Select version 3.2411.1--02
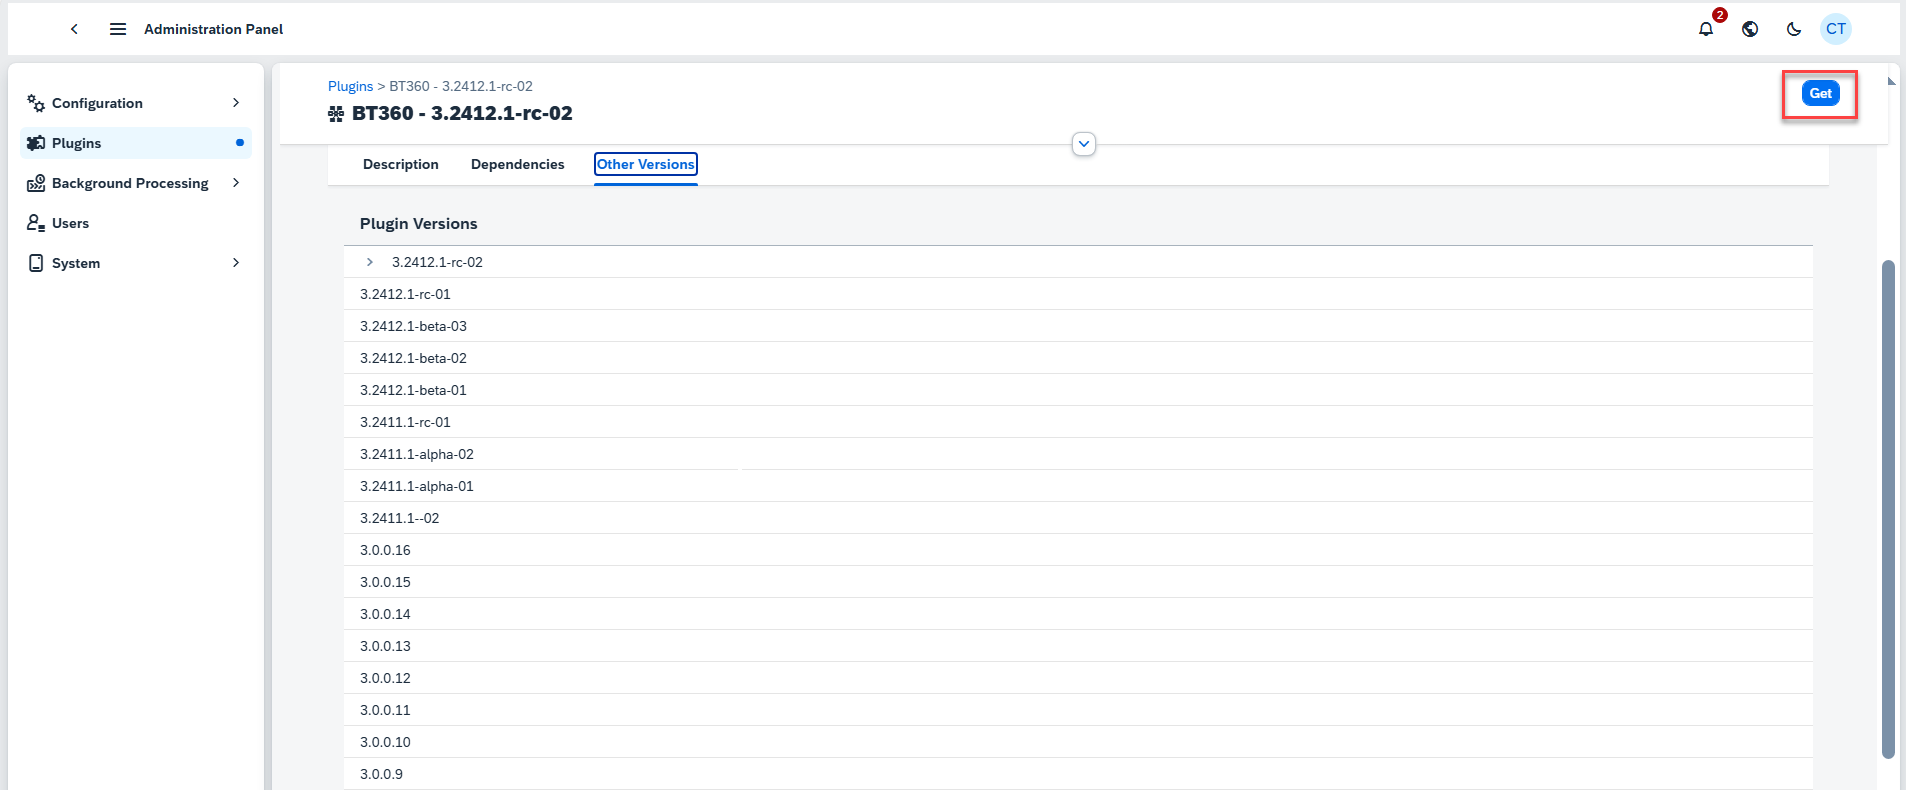 pos(1078,518)
